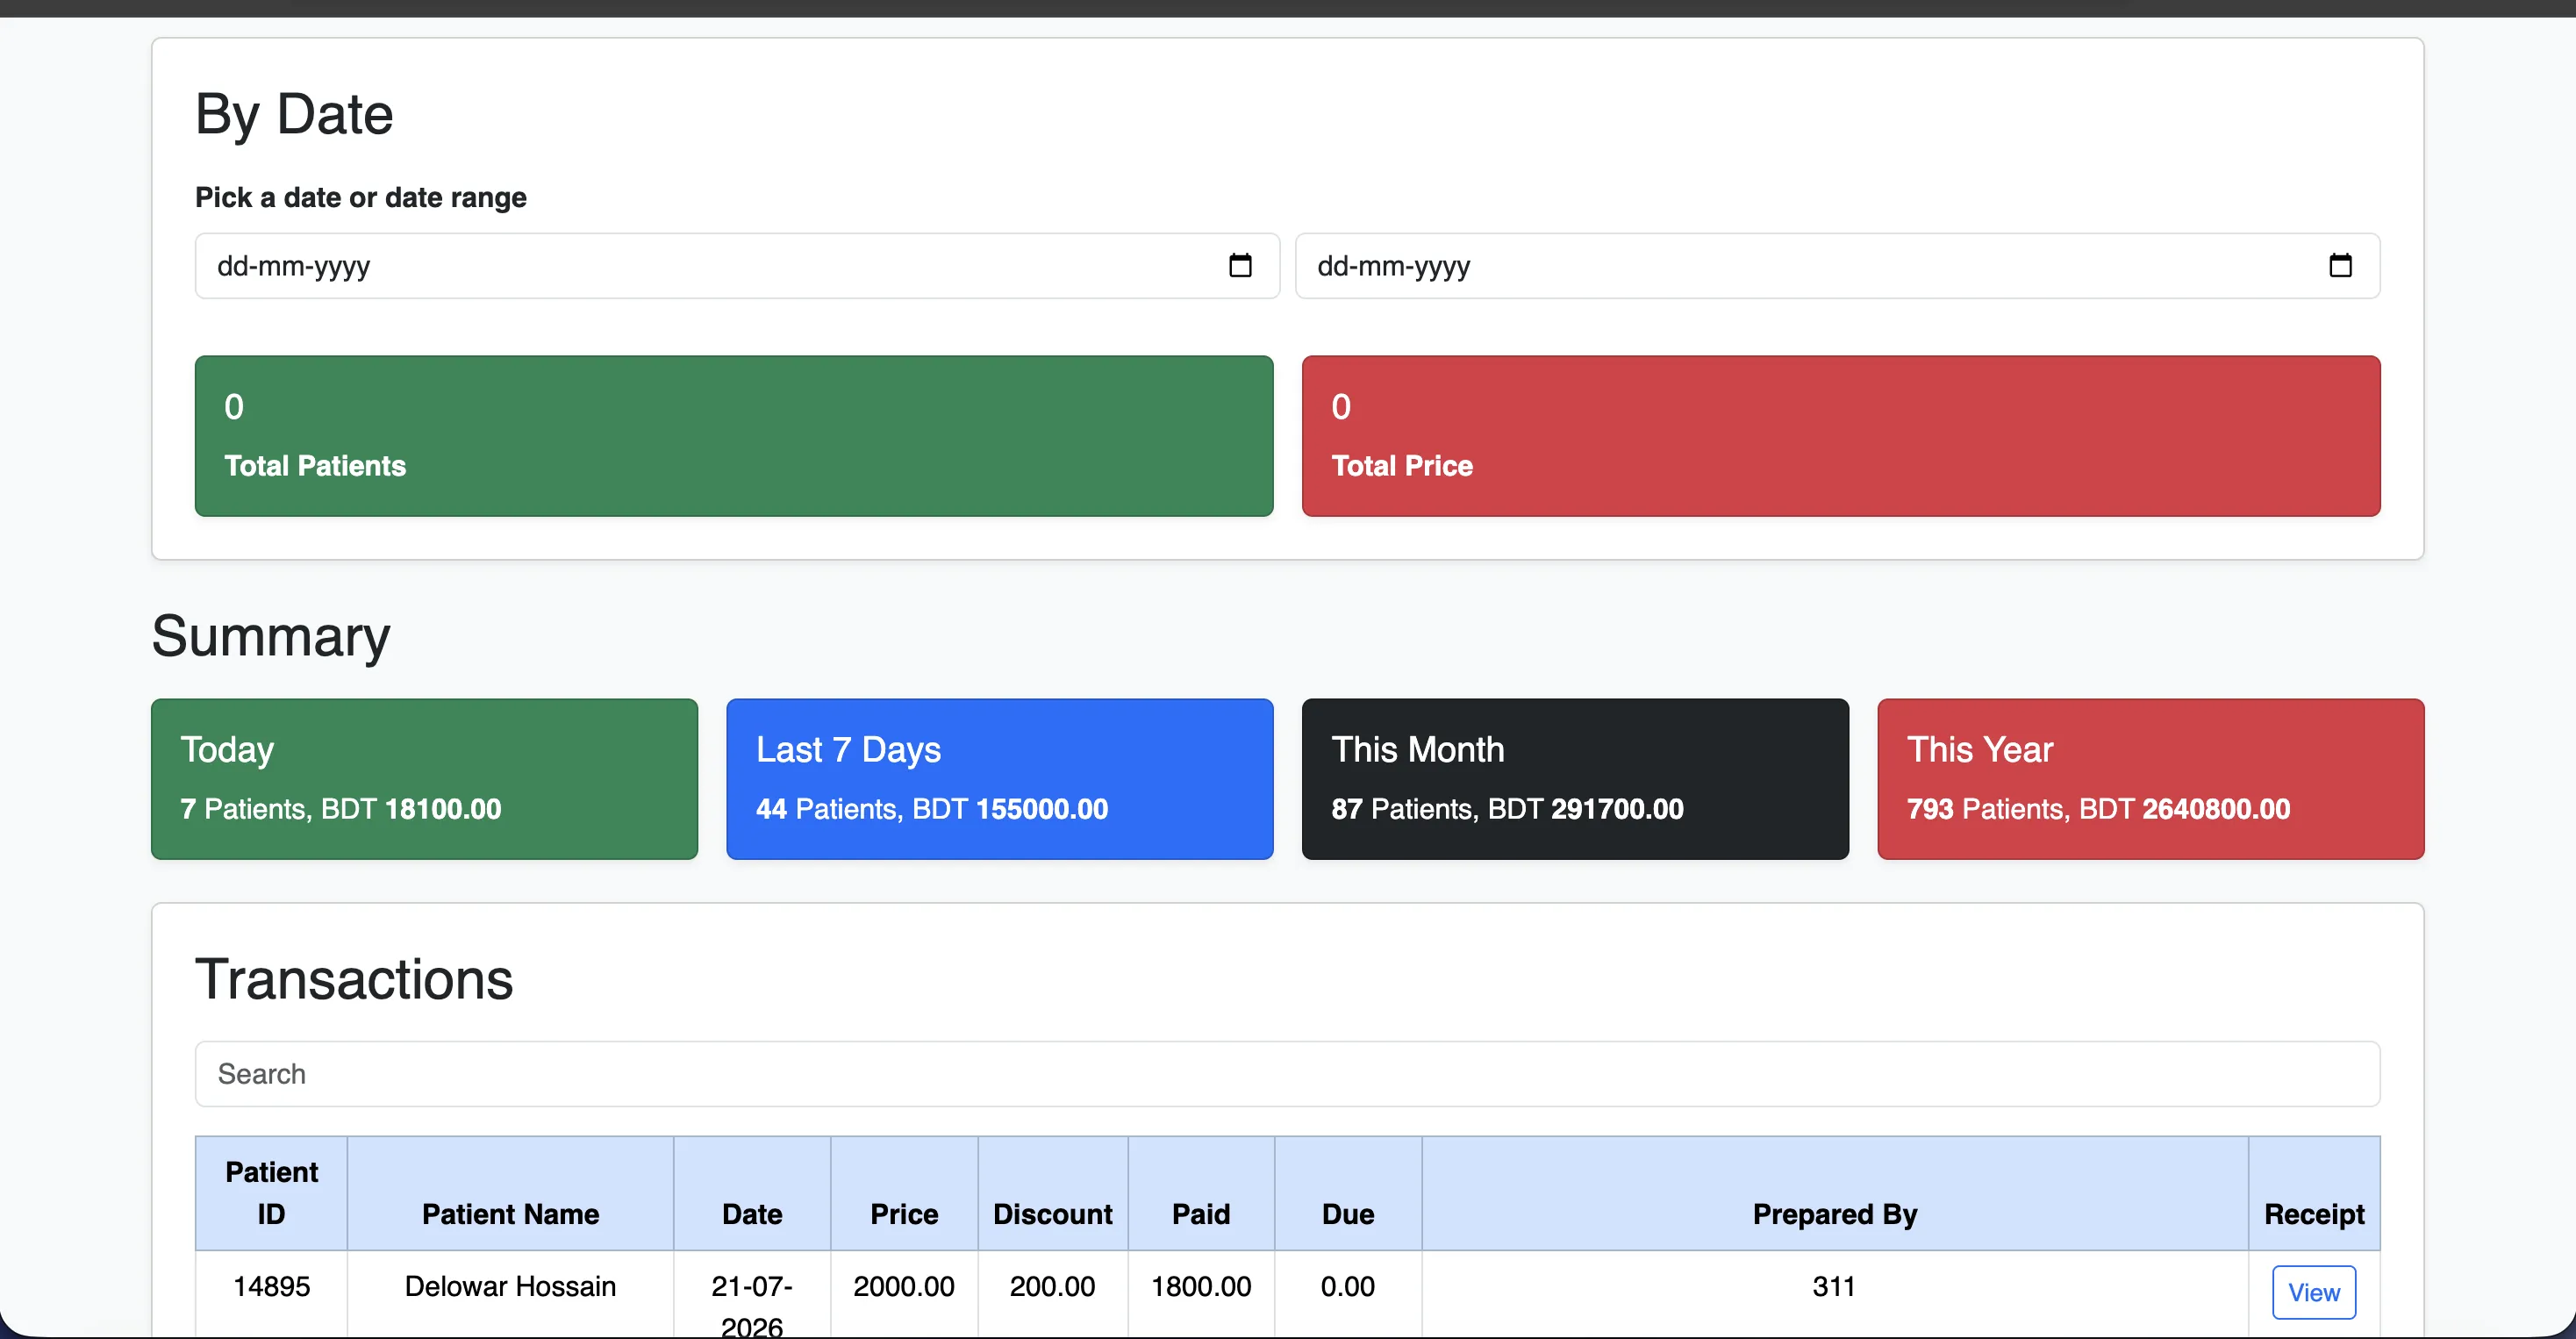Select the paid cell 1800.00
This screenshot has width=2576, height=1339.
pos(1201,1294)
